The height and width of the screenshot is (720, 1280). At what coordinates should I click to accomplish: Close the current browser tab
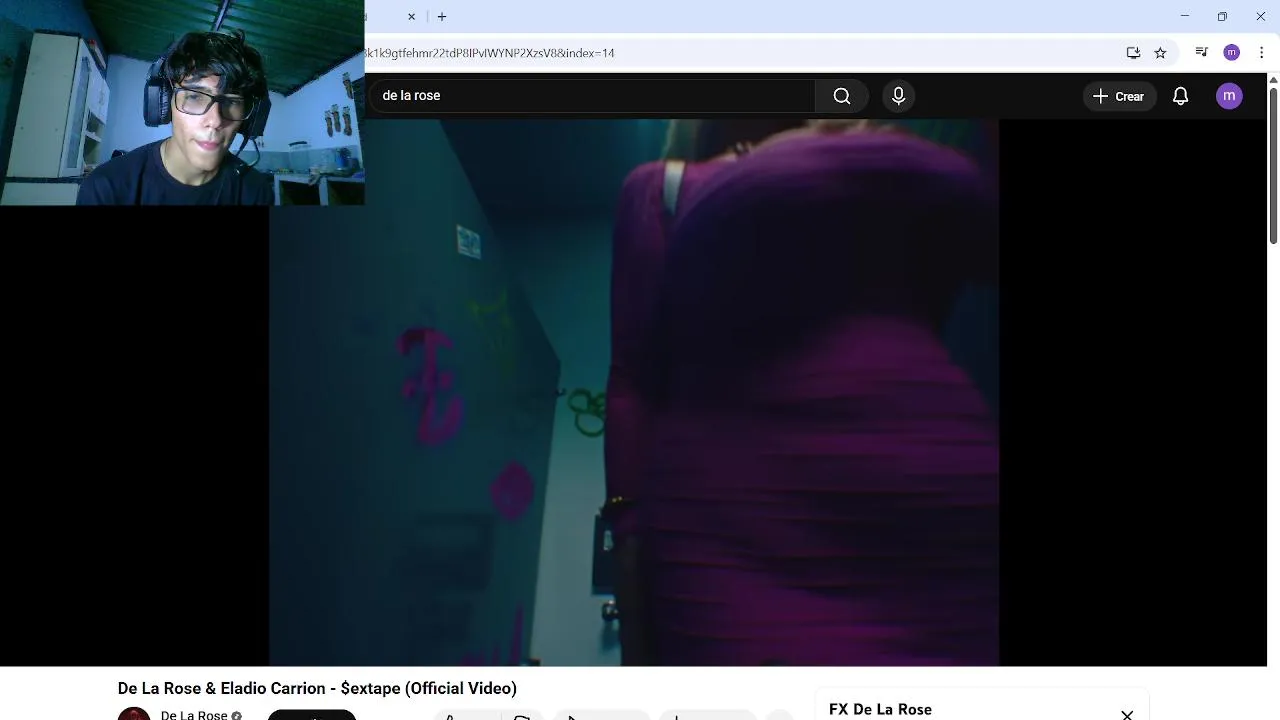(x=411, y=17)
